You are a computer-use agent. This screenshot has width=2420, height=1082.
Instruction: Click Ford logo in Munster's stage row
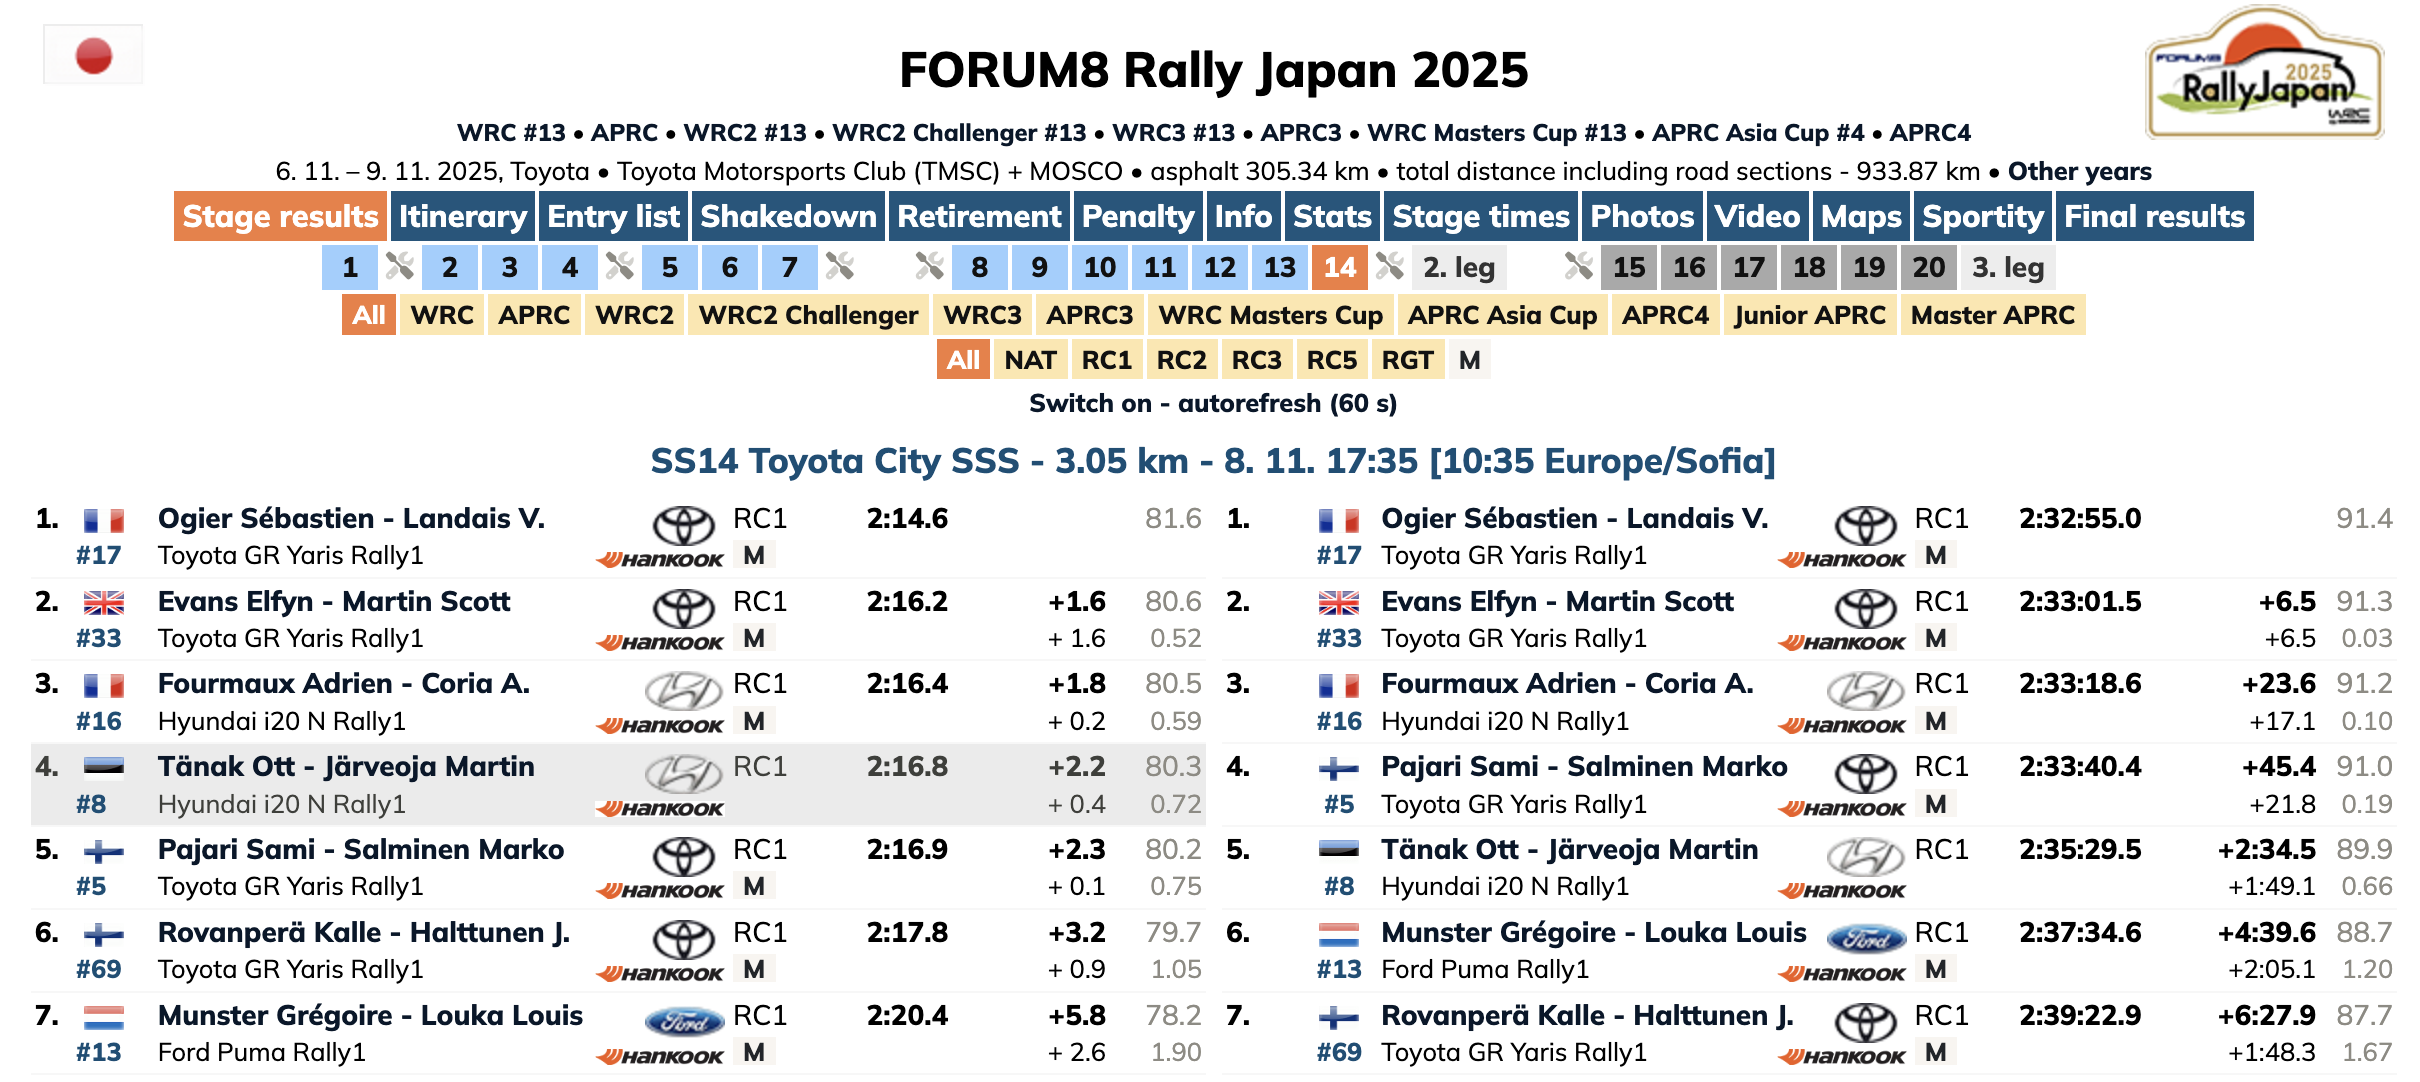click(684, 1022)
